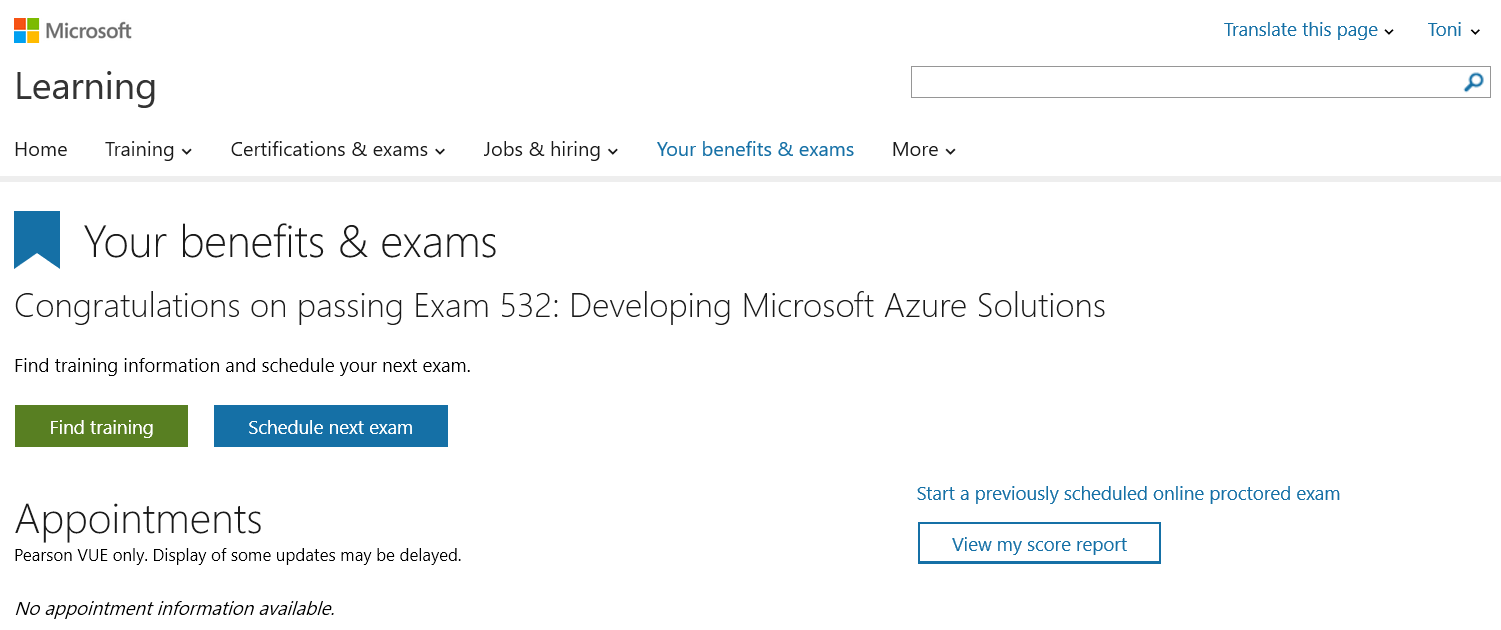Click the Learning site title
This screenshot has height=630, width=1501.
pyautogui.click(x=85, y=87)
